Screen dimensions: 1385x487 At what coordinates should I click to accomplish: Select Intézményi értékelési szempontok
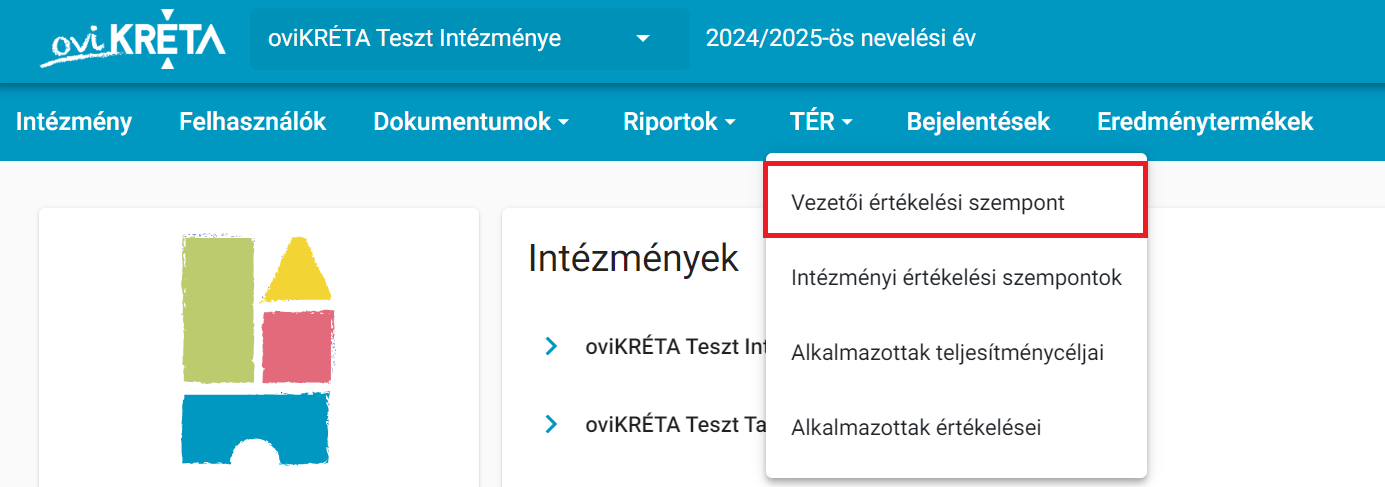pyautogui.click(x=956, y=277)
